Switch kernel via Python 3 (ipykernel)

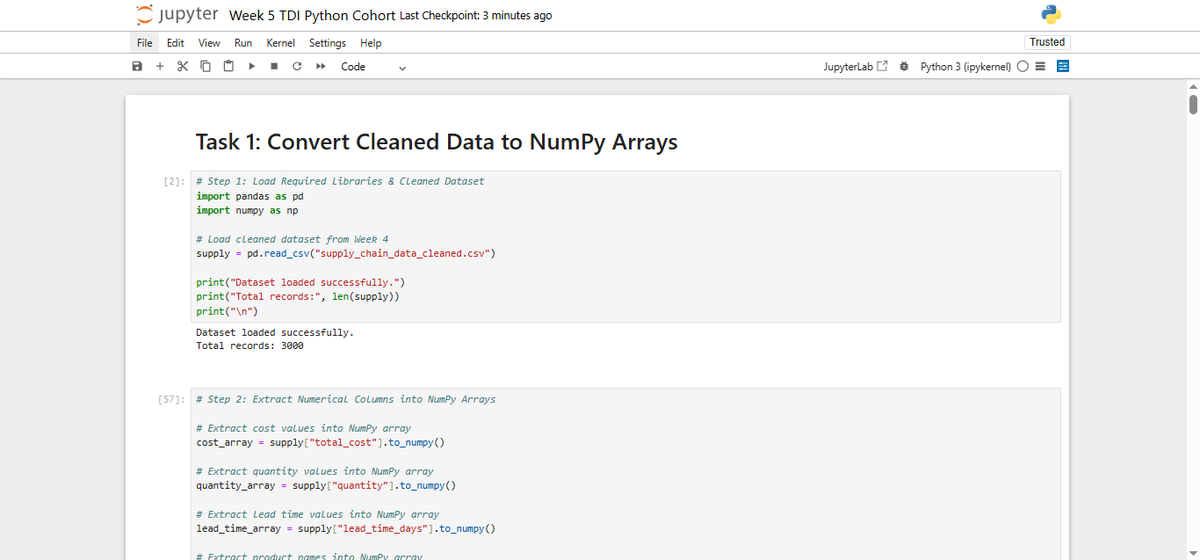(x=967, y=67)
